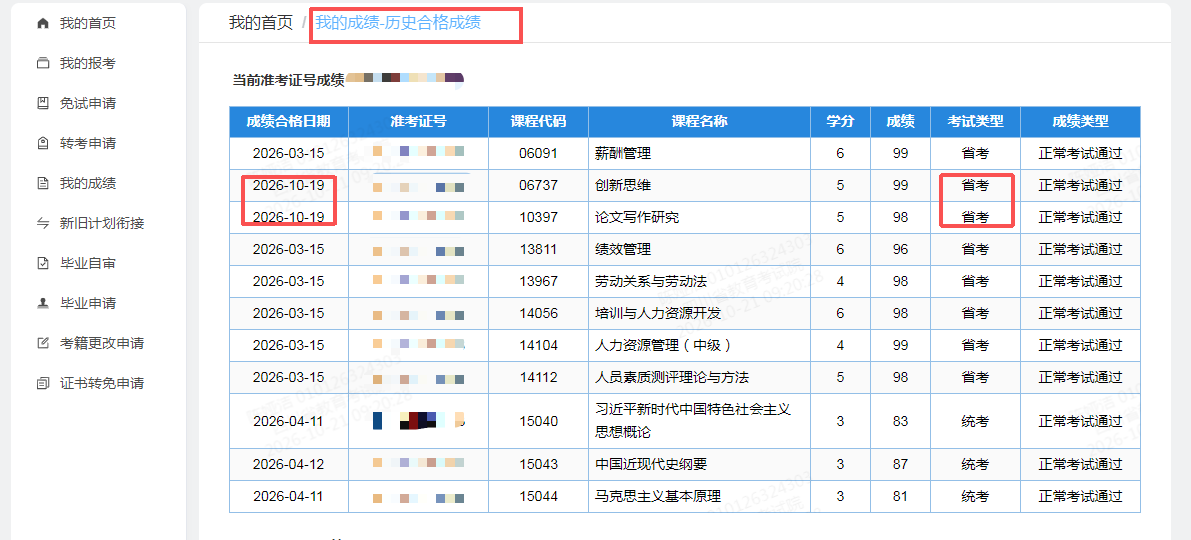The image size is (1191, 540).
Task: Select 转考申请 sidebar entry
Action: [x=87, y=144]
